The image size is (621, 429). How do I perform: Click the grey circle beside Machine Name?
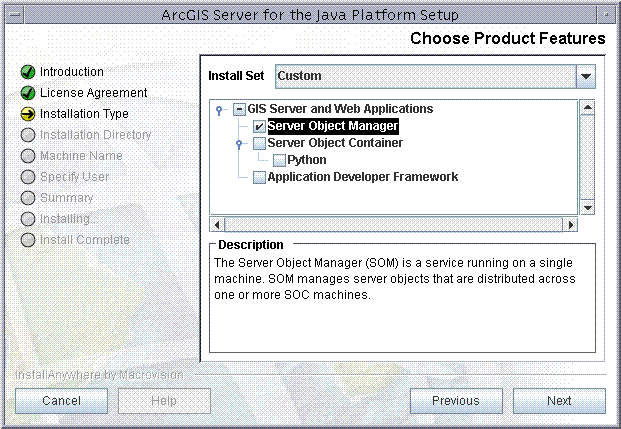(28, 156)
